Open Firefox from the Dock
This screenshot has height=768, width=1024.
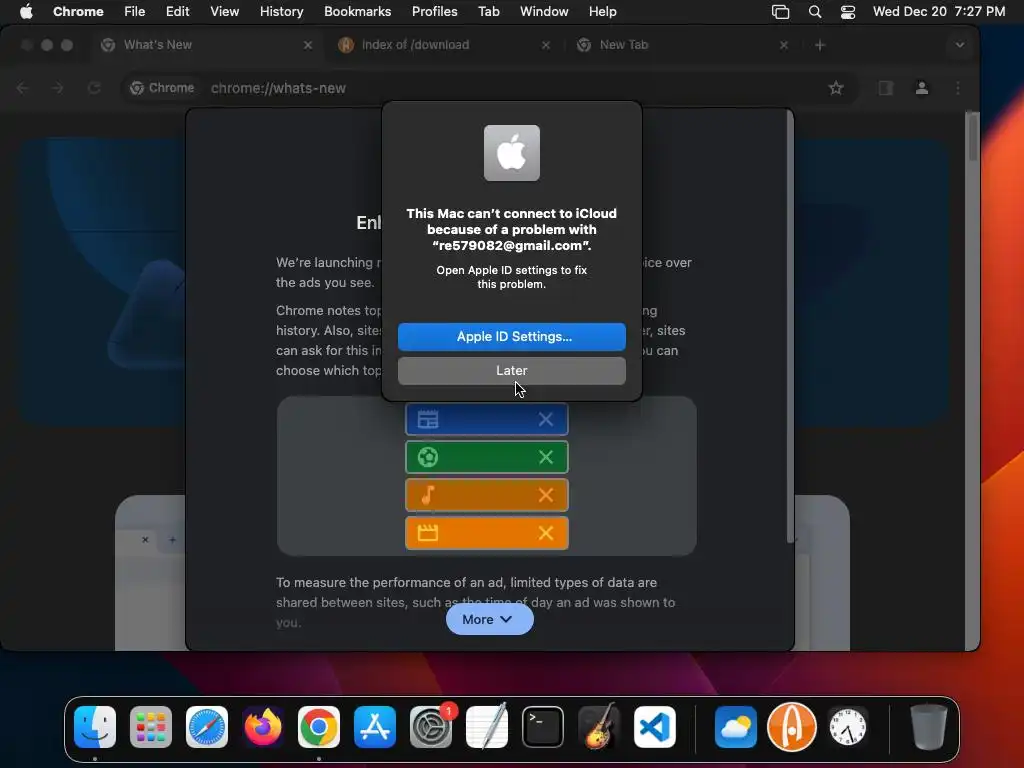(263, 727)
